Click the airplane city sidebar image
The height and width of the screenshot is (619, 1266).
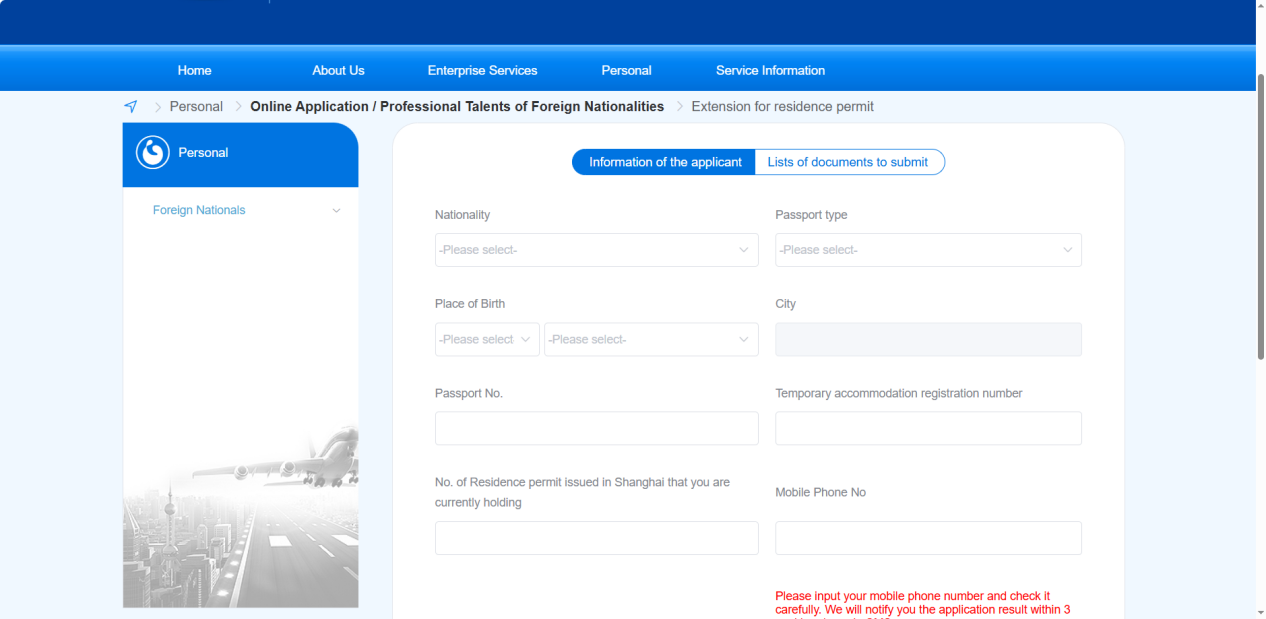(240, 515)
